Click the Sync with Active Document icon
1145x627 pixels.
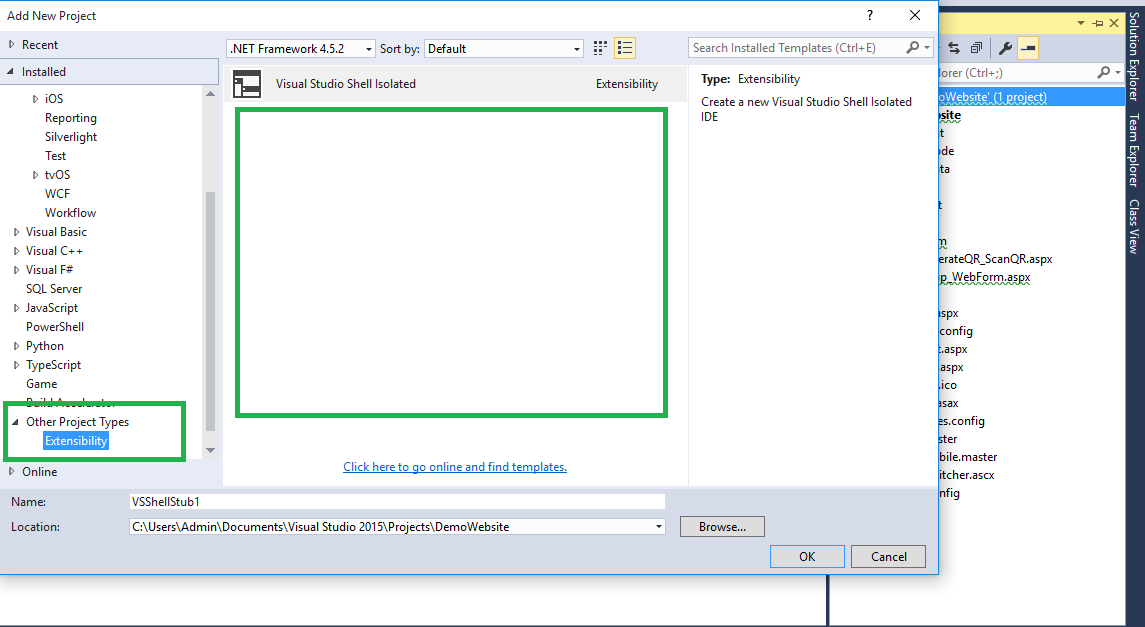[953, 46]
